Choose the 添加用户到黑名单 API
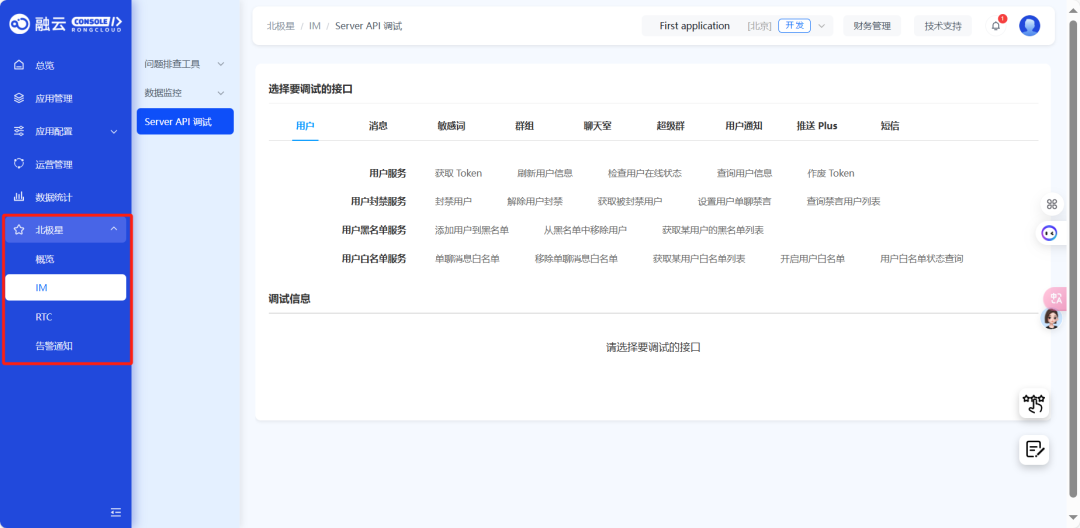 472,230
